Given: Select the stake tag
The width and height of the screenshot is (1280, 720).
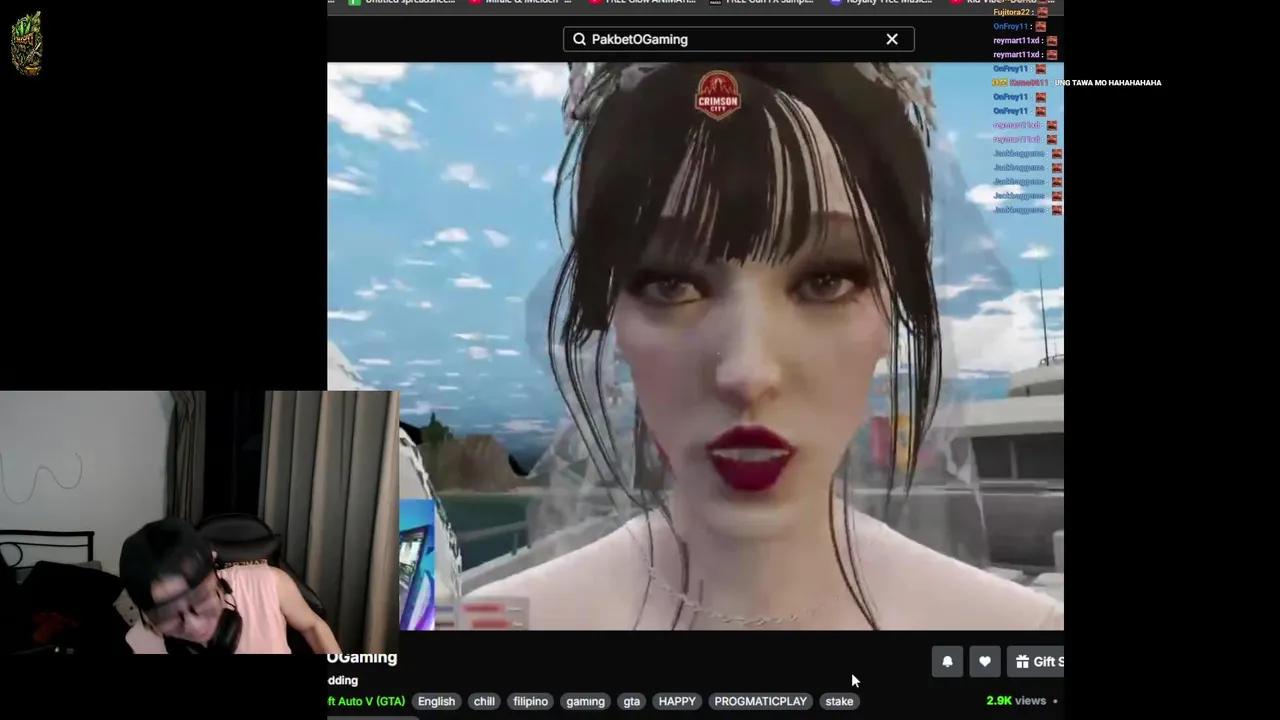Looking at the screenshot, I should (839, 701).
